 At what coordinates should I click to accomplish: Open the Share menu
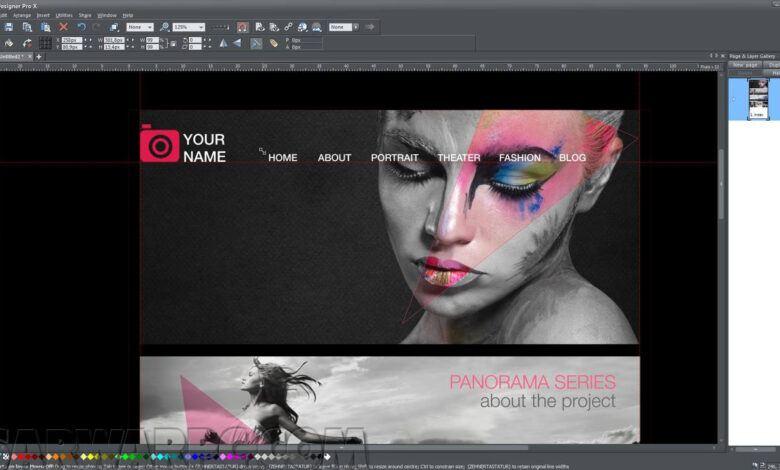(85, 15)
